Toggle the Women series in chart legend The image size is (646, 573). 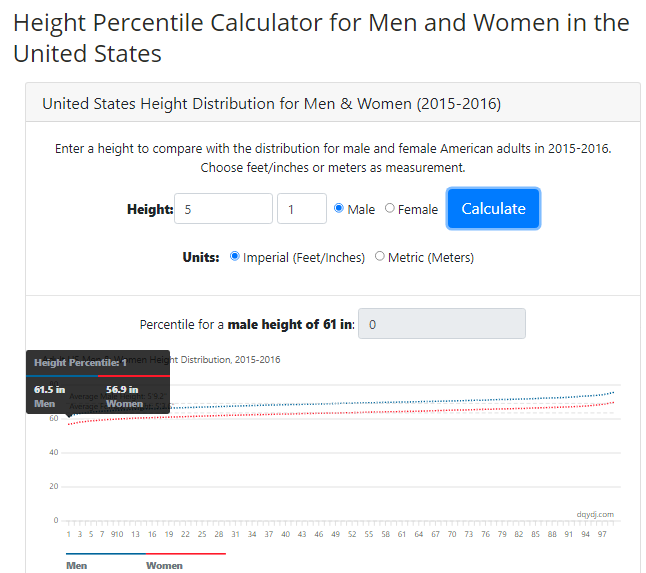[164, 566]
